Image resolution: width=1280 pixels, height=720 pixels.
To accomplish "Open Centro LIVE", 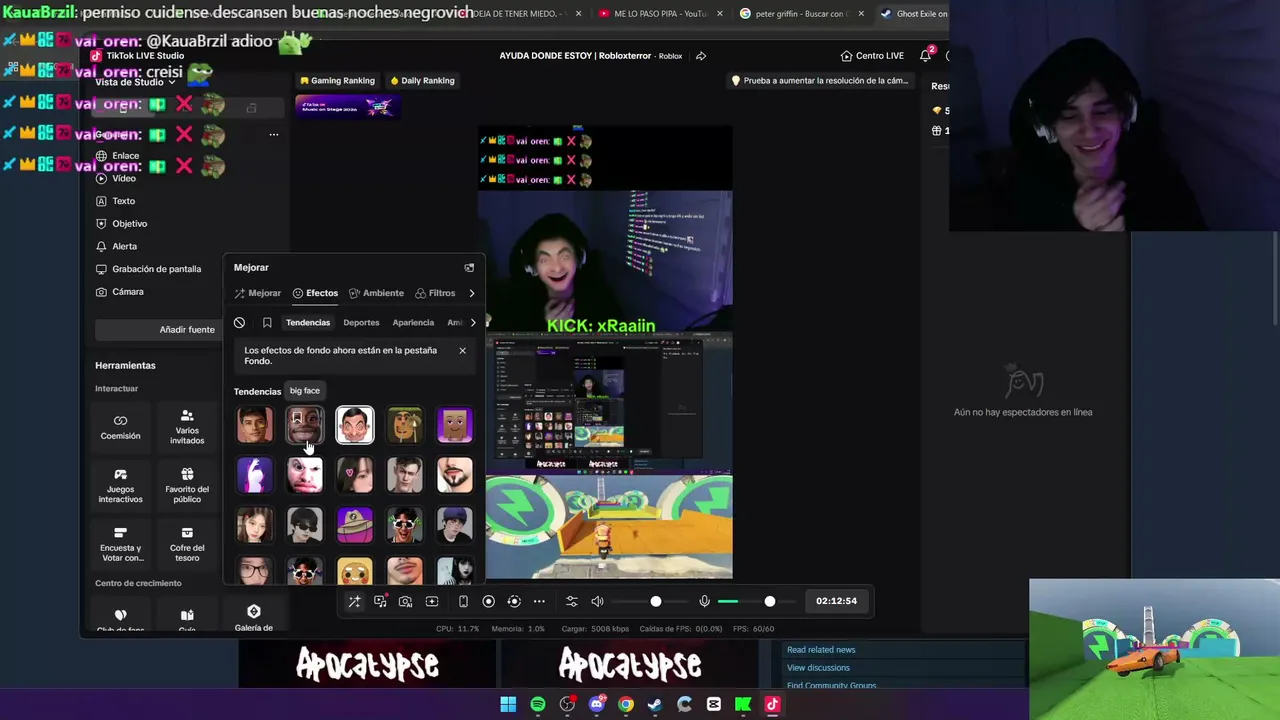I will (x=872, y=56).
